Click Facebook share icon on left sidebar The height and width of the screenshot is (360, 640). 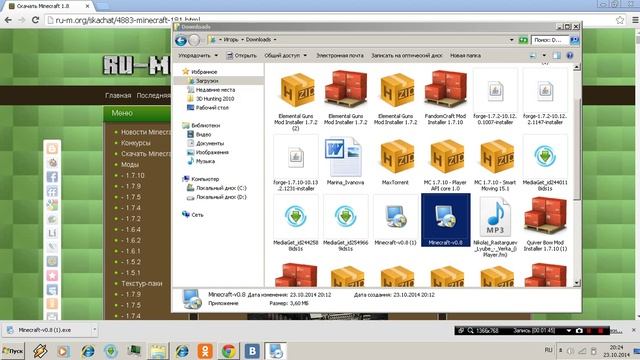[52, 177]
